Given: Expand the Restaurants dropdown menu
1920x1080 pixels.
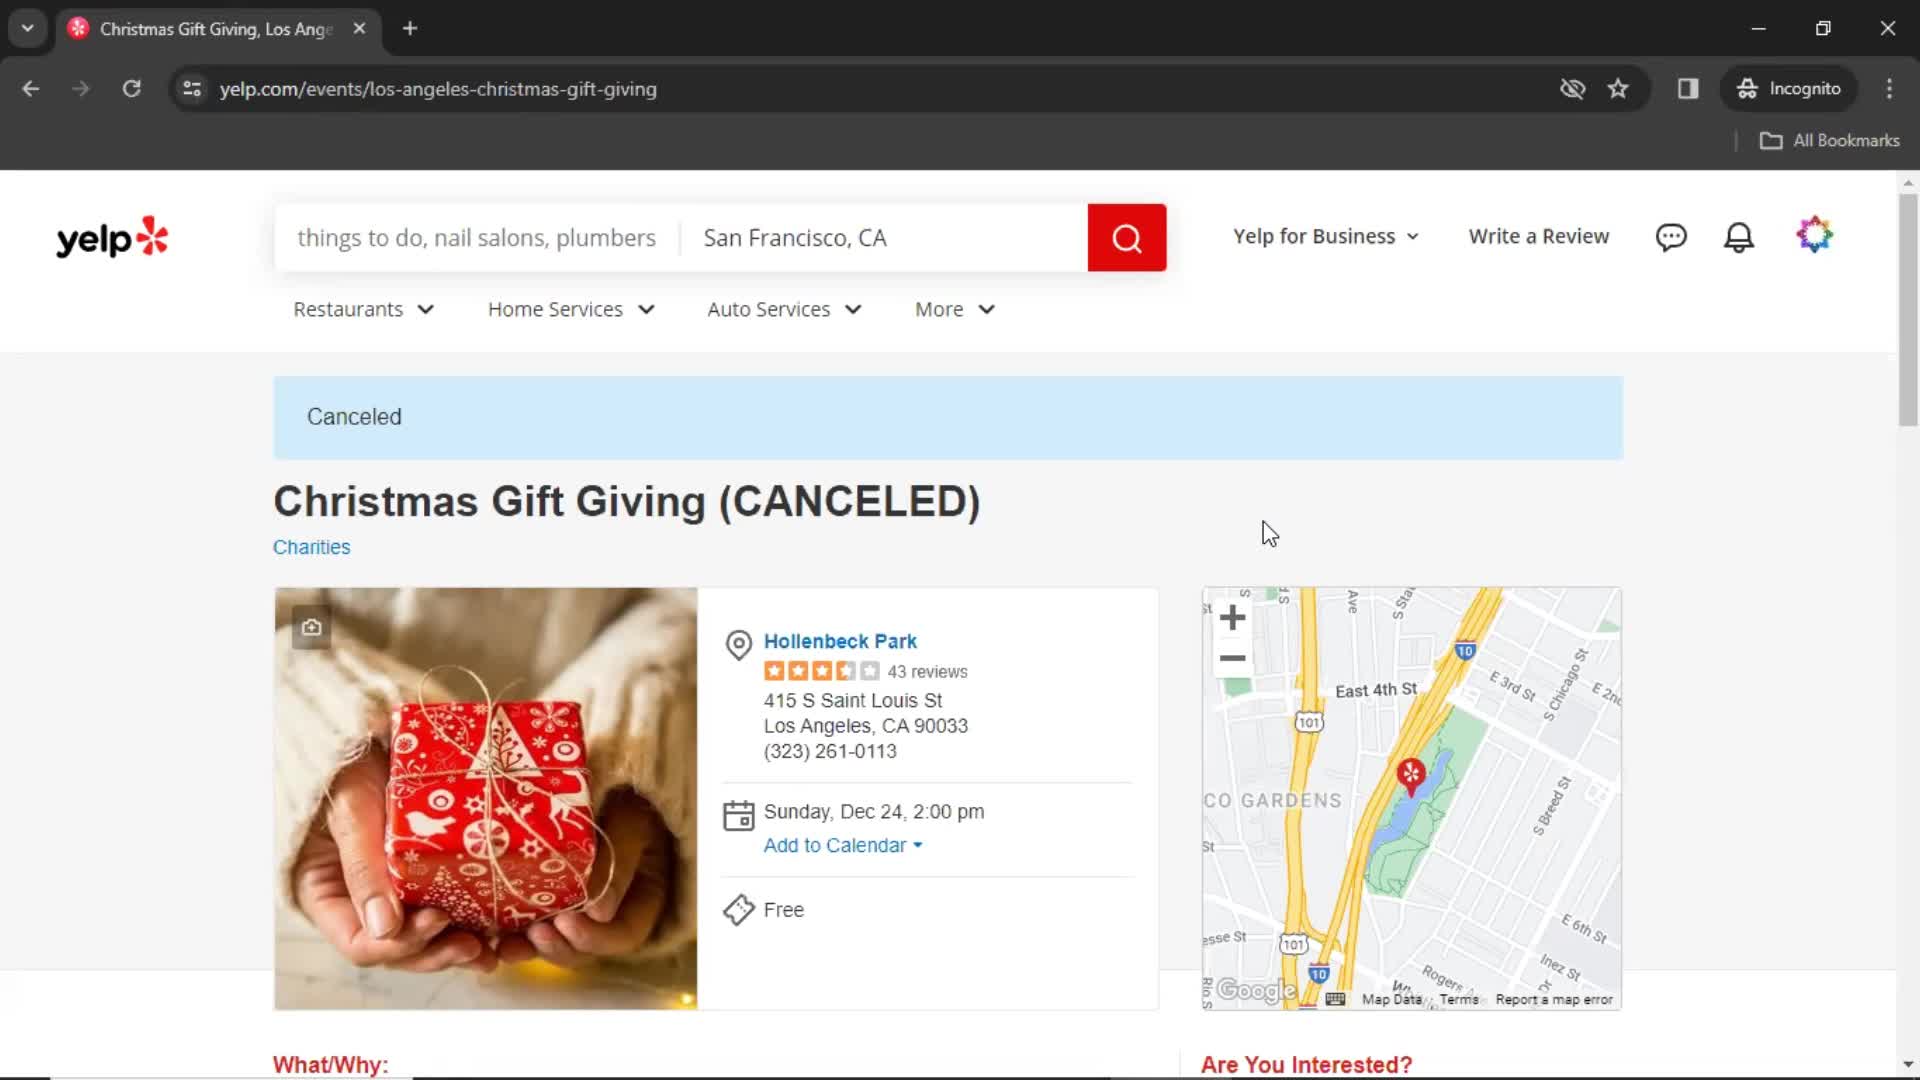Looking at the screenshot, I should [365, 309].
